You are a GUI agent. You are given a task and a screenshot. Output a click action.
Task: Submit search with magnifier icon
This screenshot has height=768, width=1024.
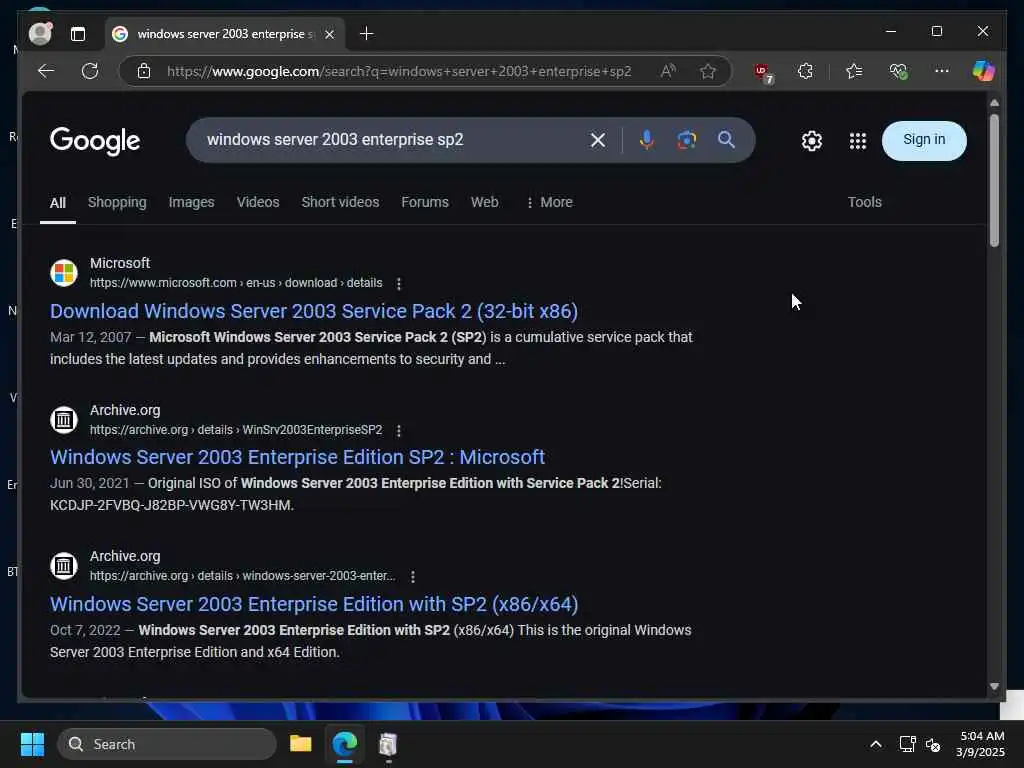pos(726,140)
